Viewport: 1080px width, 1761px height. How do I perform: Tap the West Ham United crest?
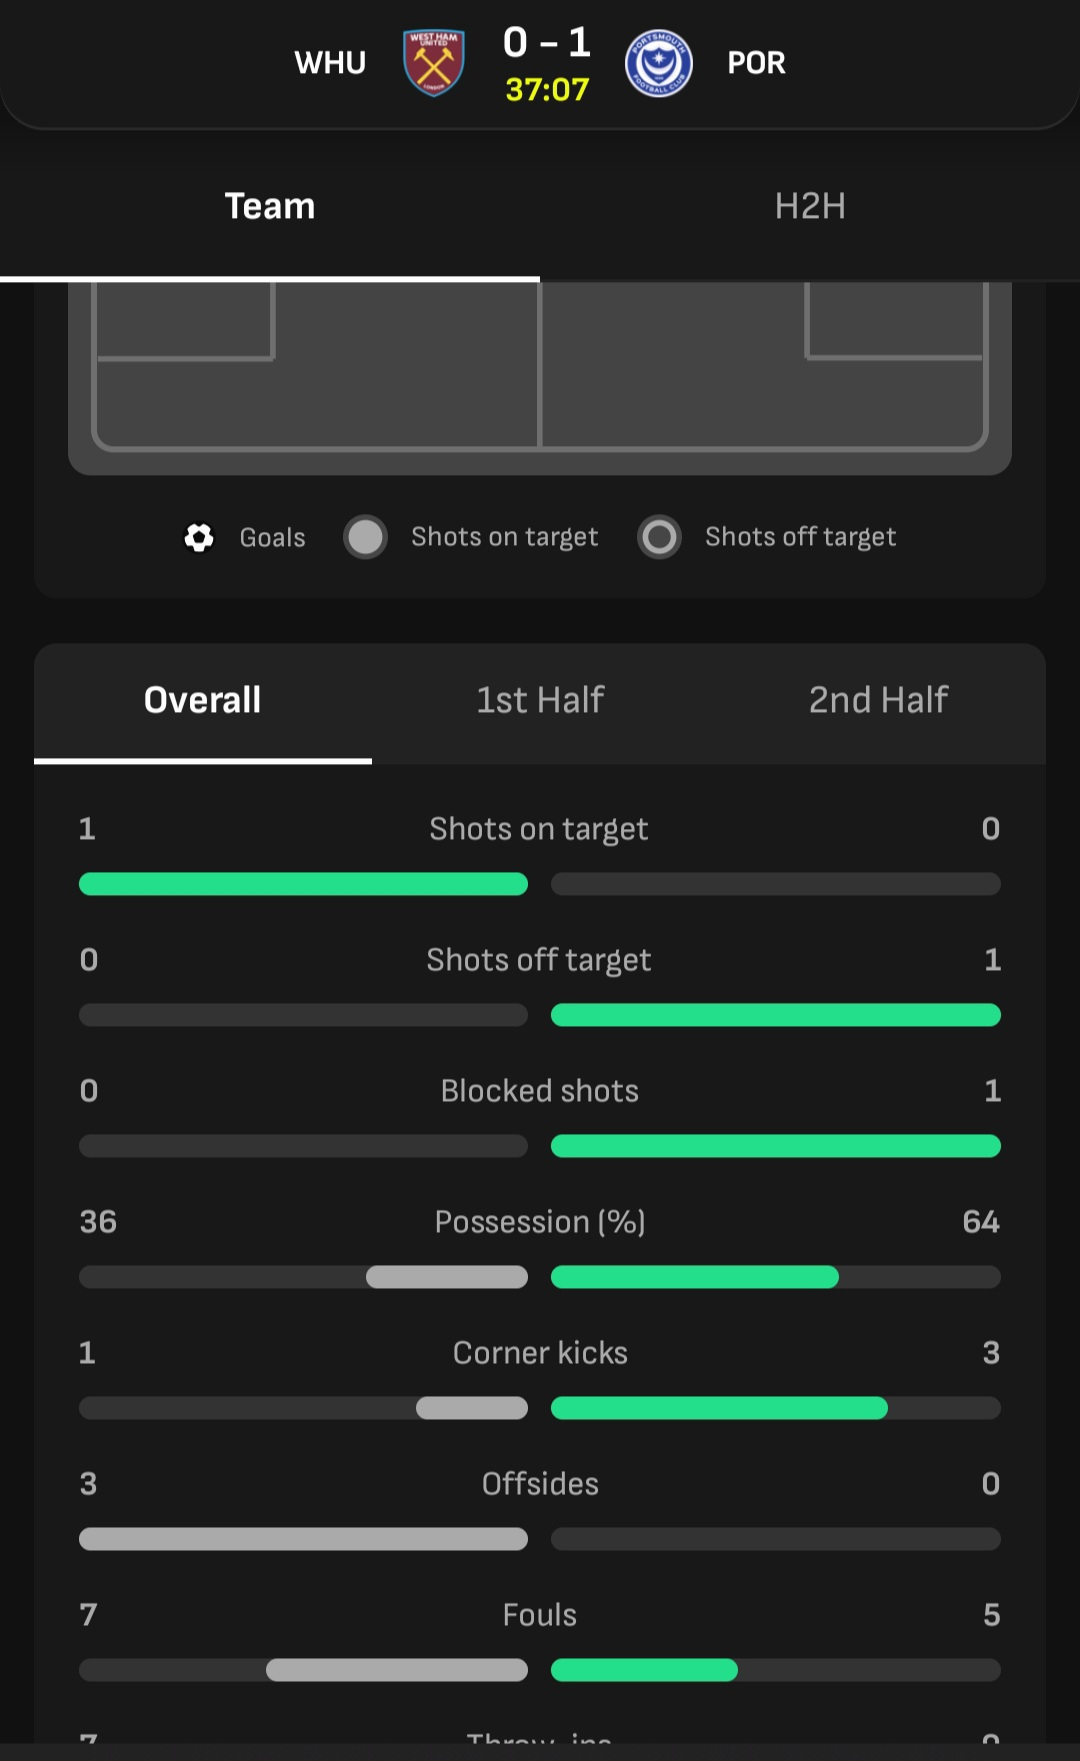434,62
